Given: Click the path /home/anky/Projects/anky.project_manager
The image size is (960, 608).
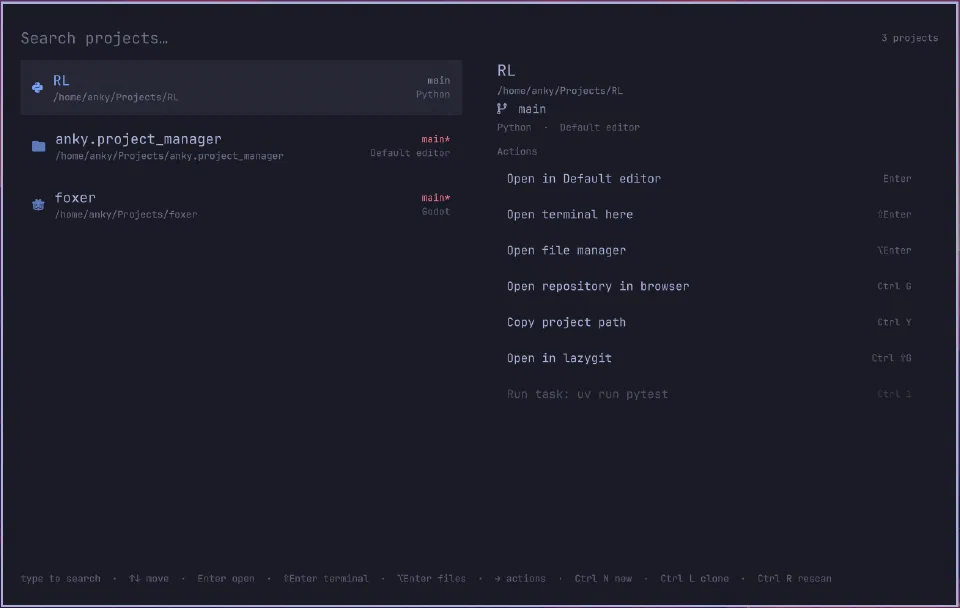Looking at the screenshot, I should pos(170,156).
